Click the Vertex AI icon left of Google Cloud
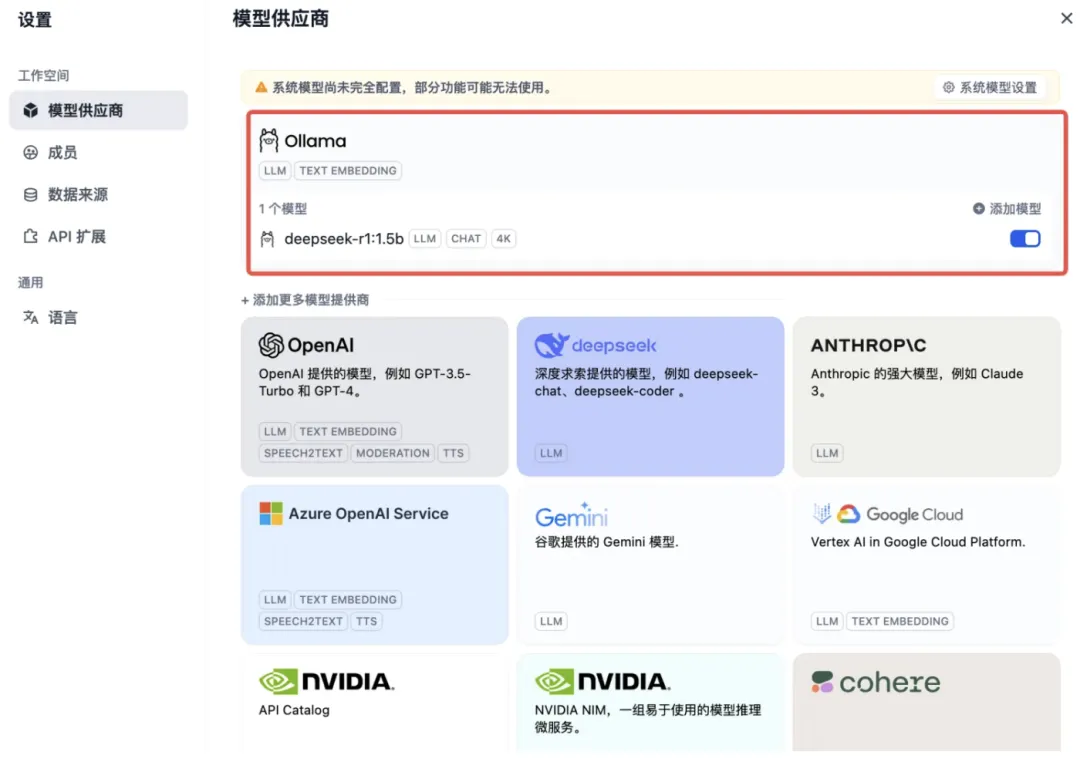Screen dimensions: 1080x762 coord(821,513)
